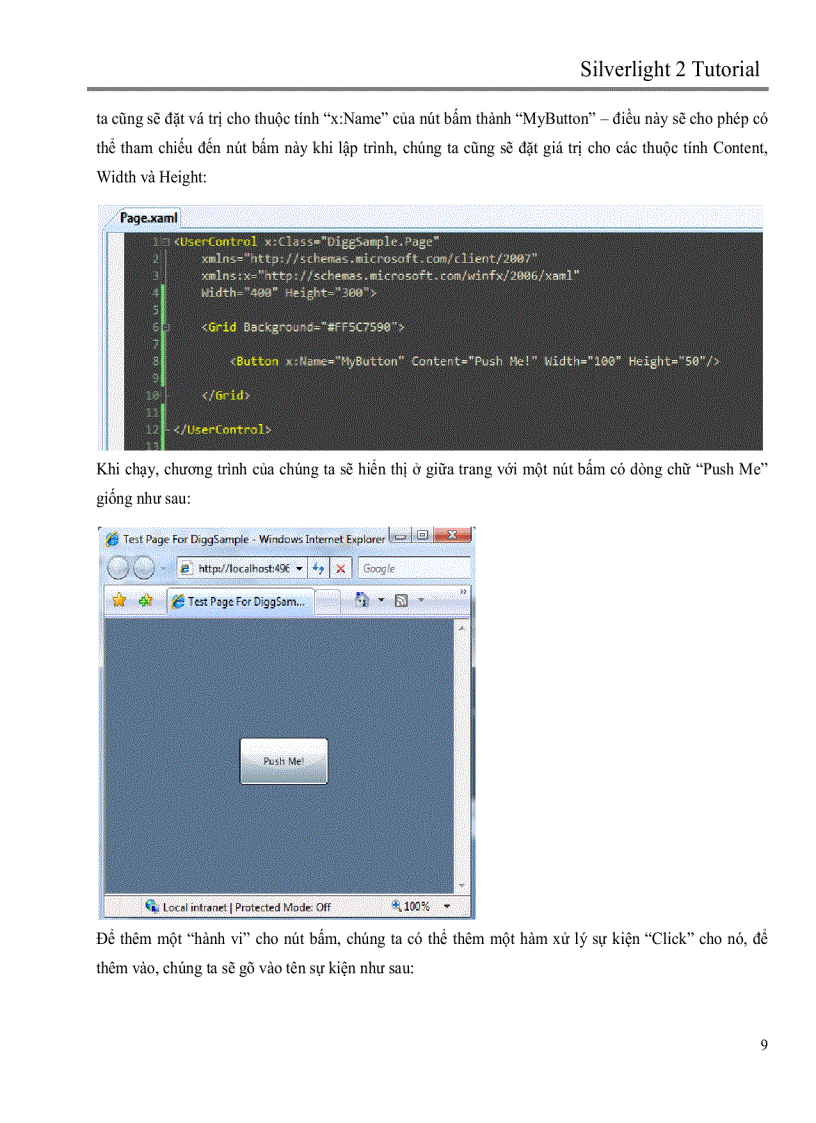Click the zoom magnifier icon in the status bar
This screenshot has width=816, height=1123.
(x=397, y=906)
